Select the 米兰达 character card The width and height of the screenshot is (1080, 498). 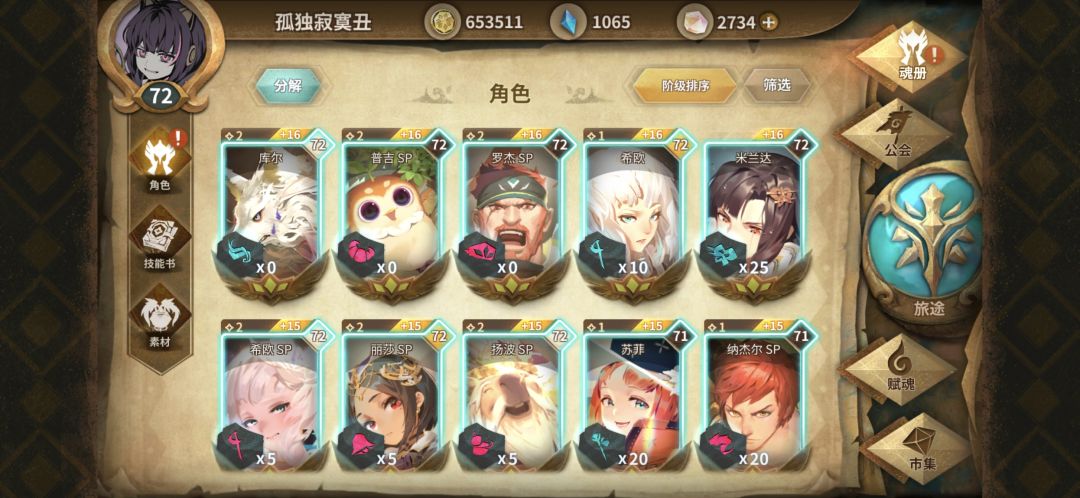[x=755, y=215]
